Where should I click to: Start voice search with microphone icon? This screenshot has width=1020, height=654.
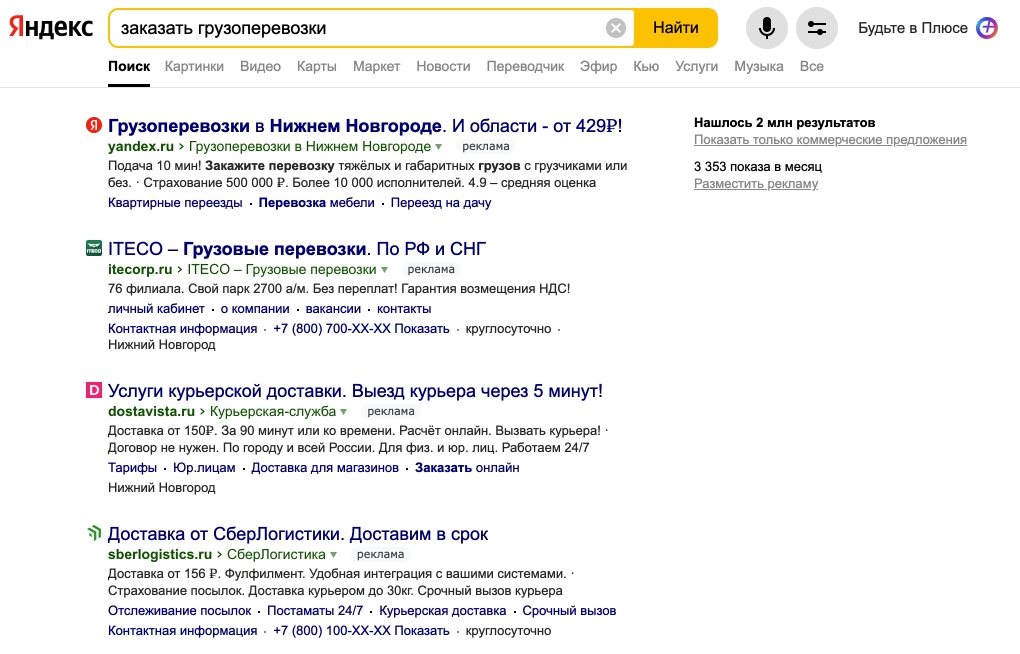(767, 28)
